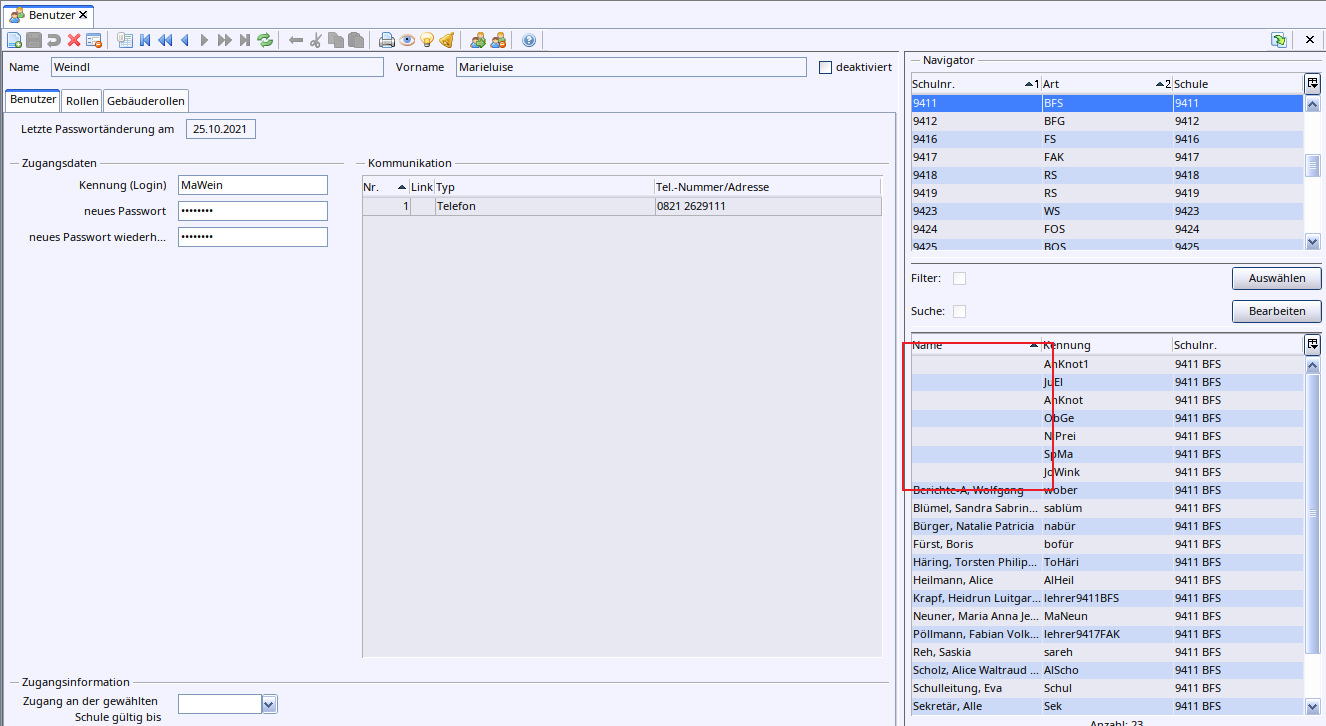
Task: Click the fast forward double-arrow icon
Action: point(225,40)
